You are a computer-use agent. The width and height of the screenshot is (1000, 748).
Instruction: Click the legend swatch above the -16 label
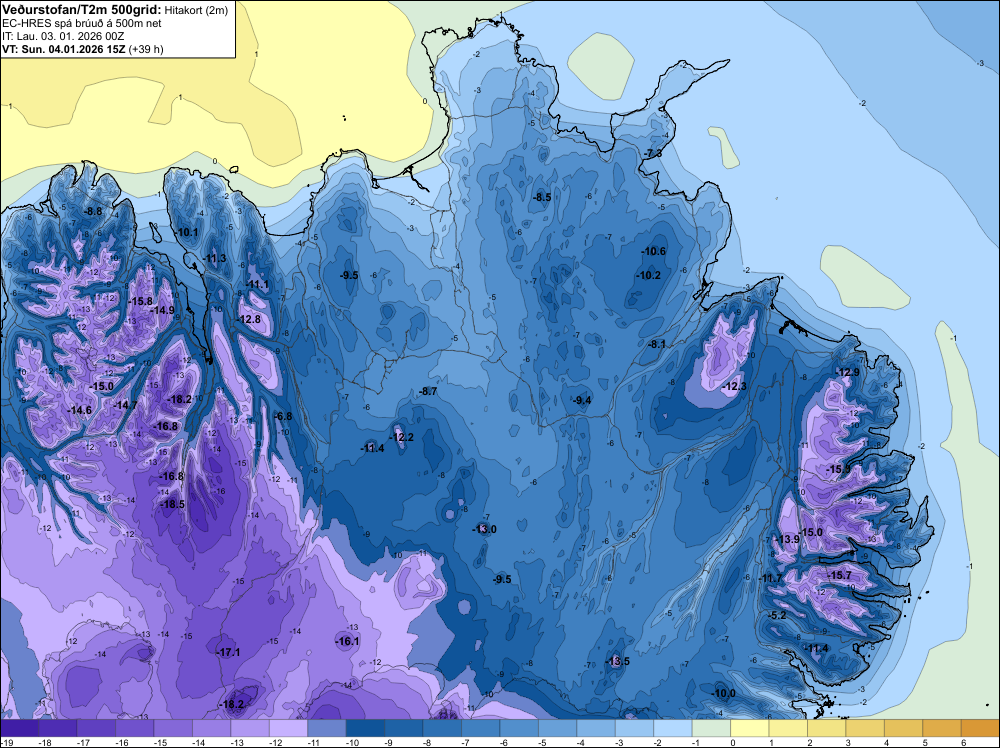click(135, 728)
